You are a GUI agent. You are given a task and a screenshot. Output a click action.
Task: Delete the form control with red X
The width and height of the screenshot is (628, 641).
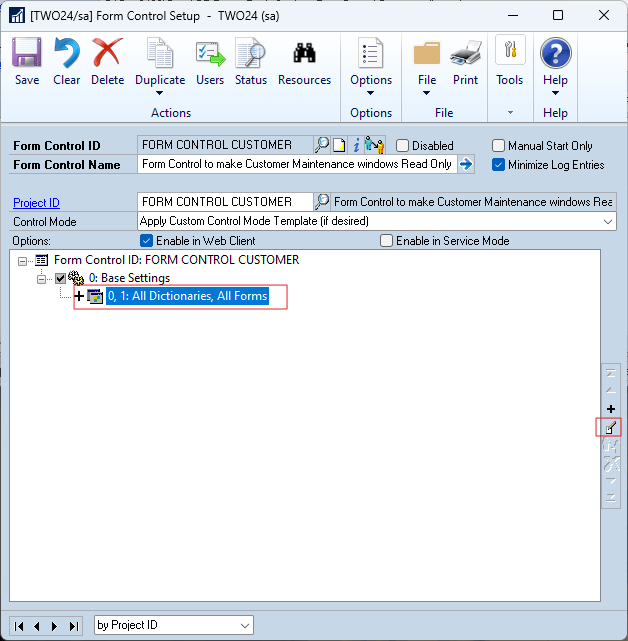coord(107,52)
